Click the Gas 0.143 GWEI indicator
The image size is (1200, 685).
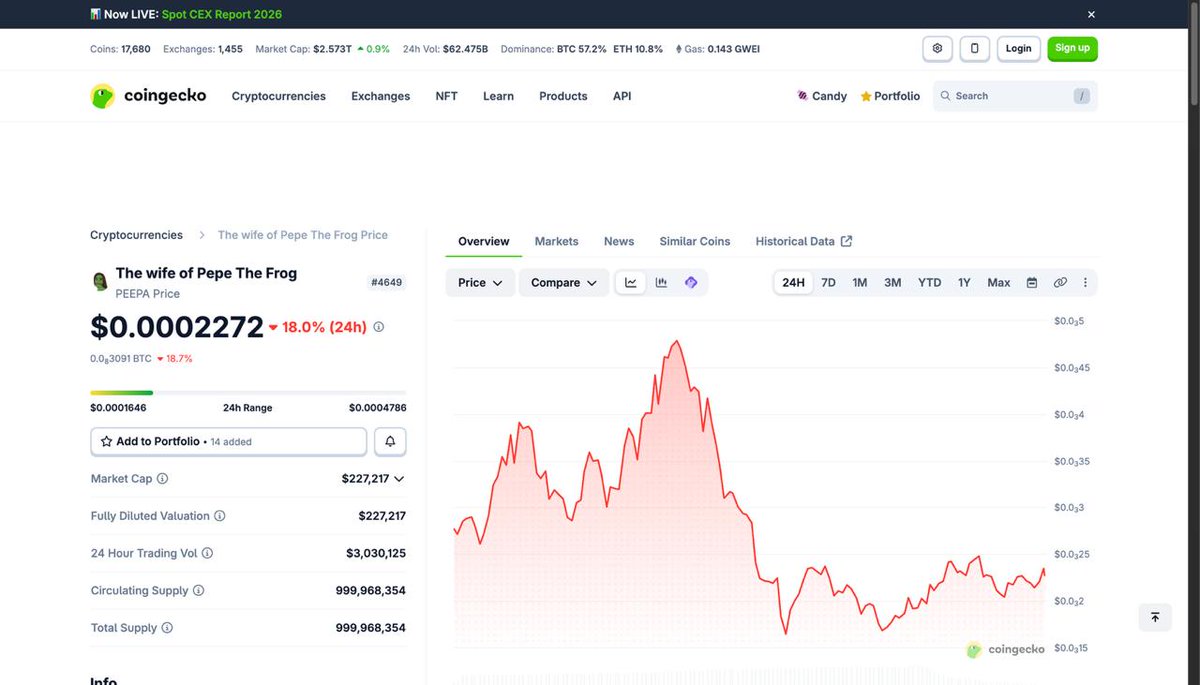coord(717,48)
